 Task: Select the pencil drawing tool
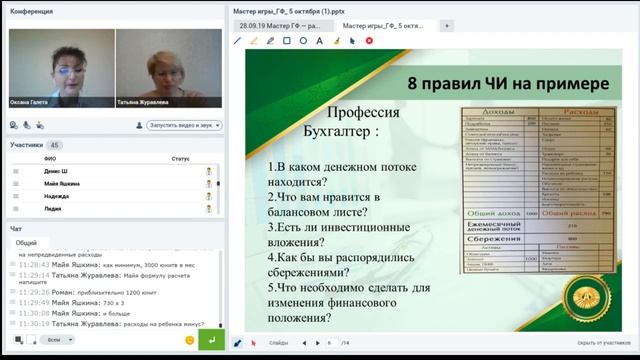[270, 41]
